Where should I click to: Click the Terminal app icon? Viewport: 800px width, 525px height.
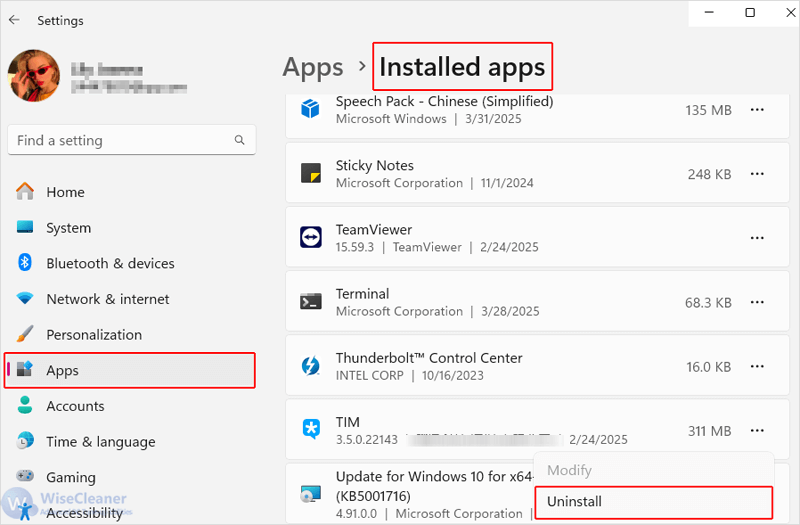[310, 302]
